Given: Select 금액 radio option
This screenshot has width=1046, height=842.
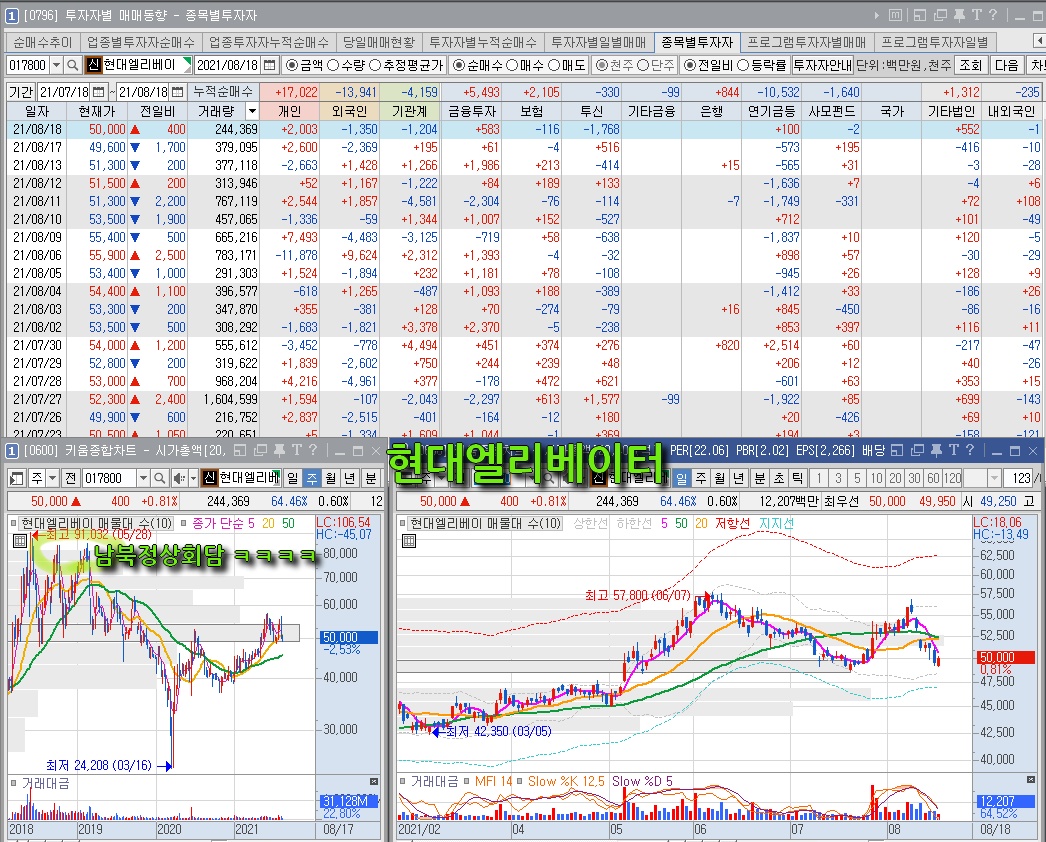Looking at the screenshot, I should coord(304,65).
